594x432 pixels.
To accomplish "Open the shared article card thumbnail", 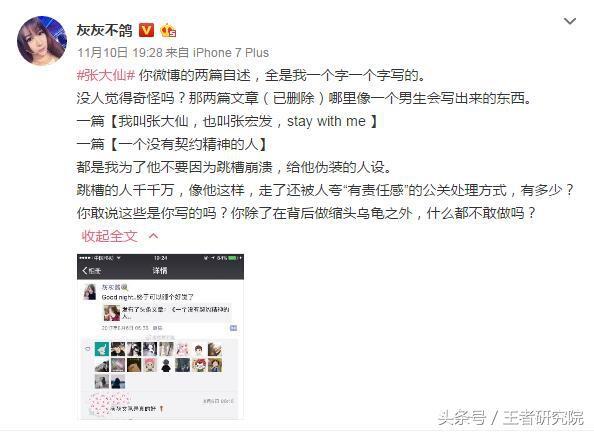I will pyautogui.click(x=112, y=313).
